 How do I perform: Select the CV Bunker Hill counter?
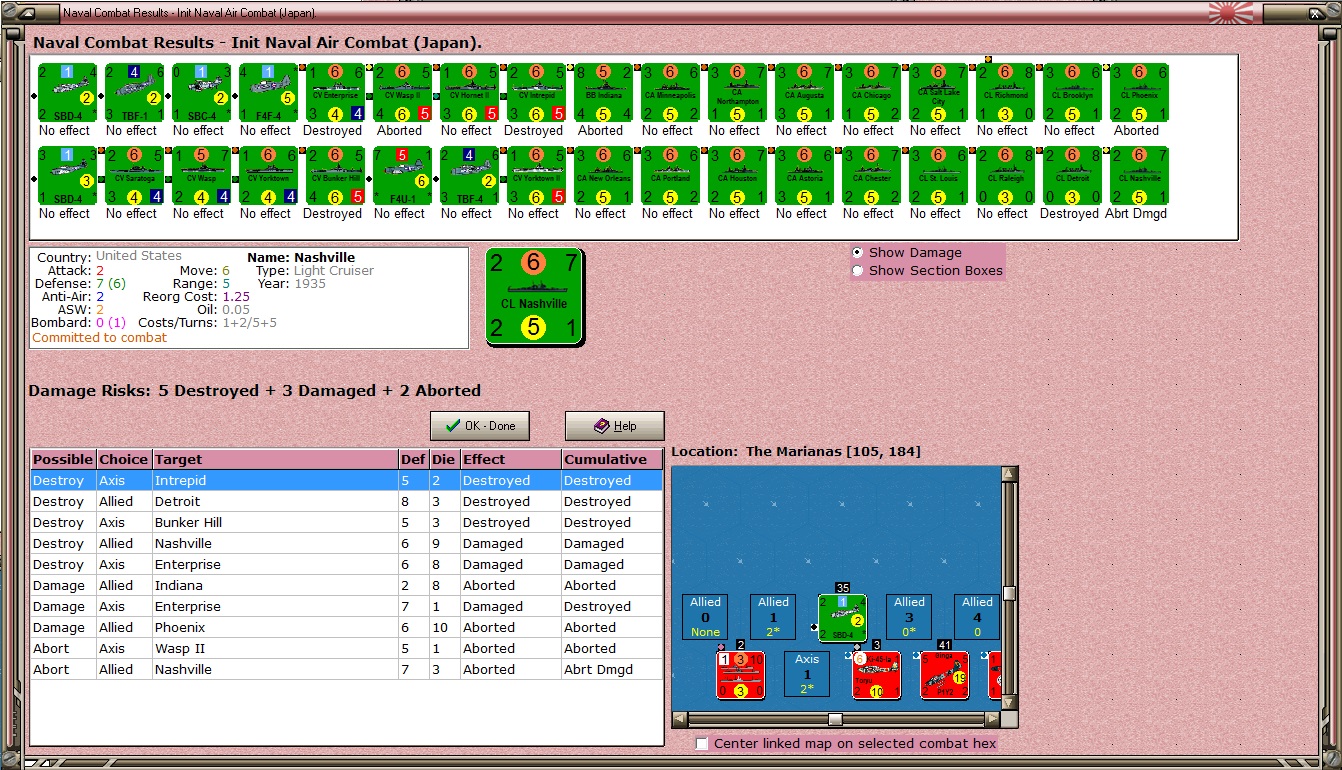[x=334, y=176]
